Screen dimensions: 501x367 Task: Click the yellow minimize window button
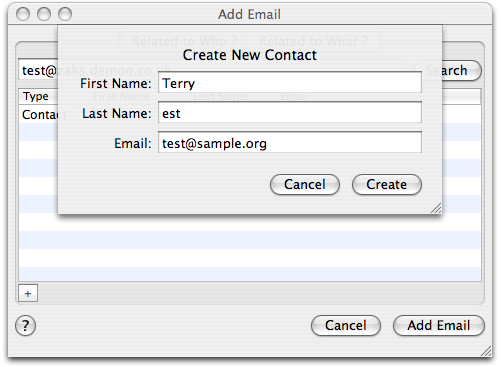[44, 14]
